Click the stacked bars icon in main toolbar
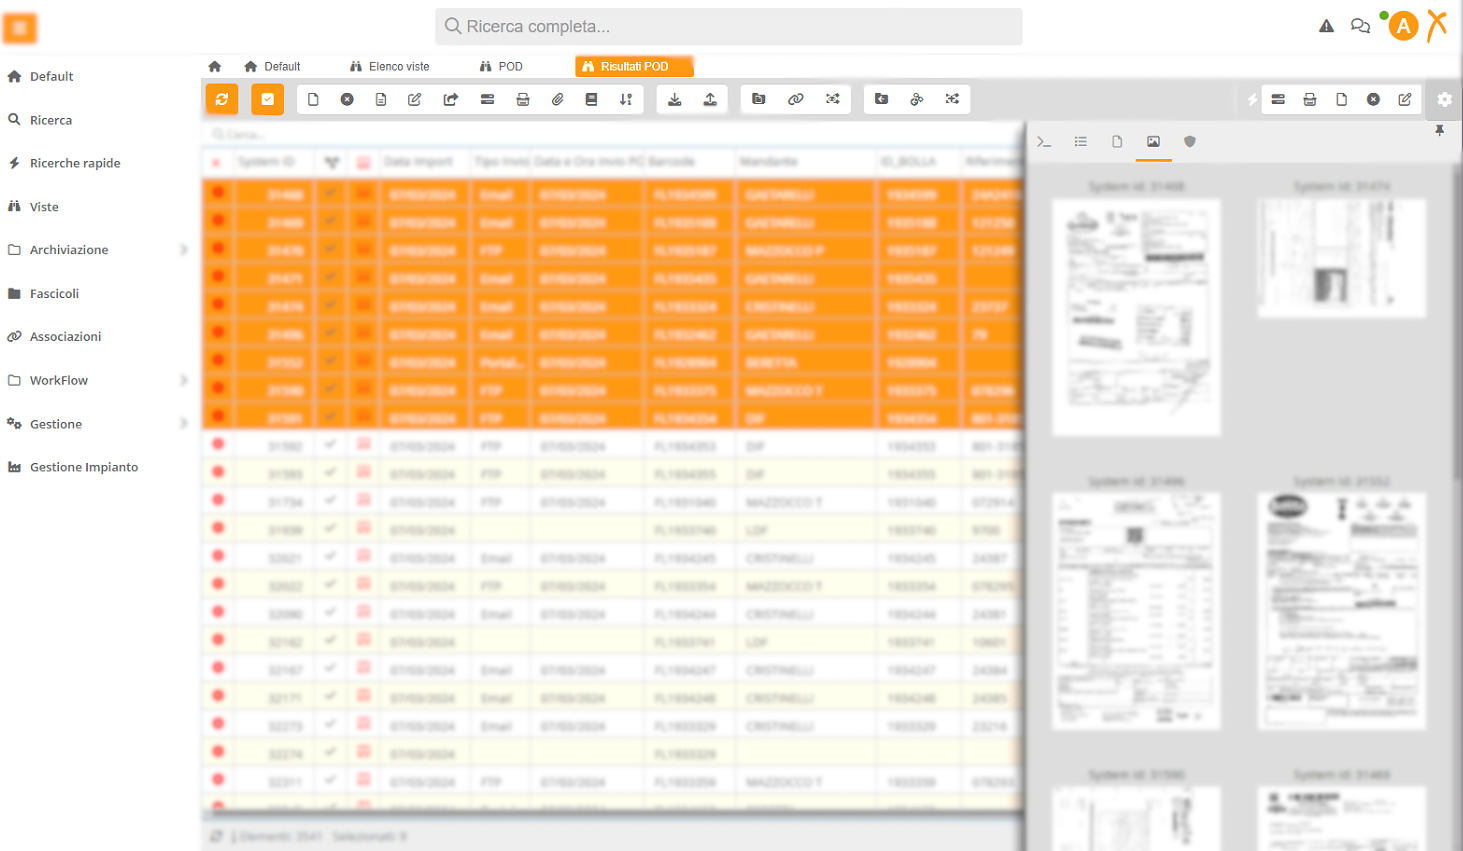Viewport: 1463px width, 851px height. pos(487,99)
